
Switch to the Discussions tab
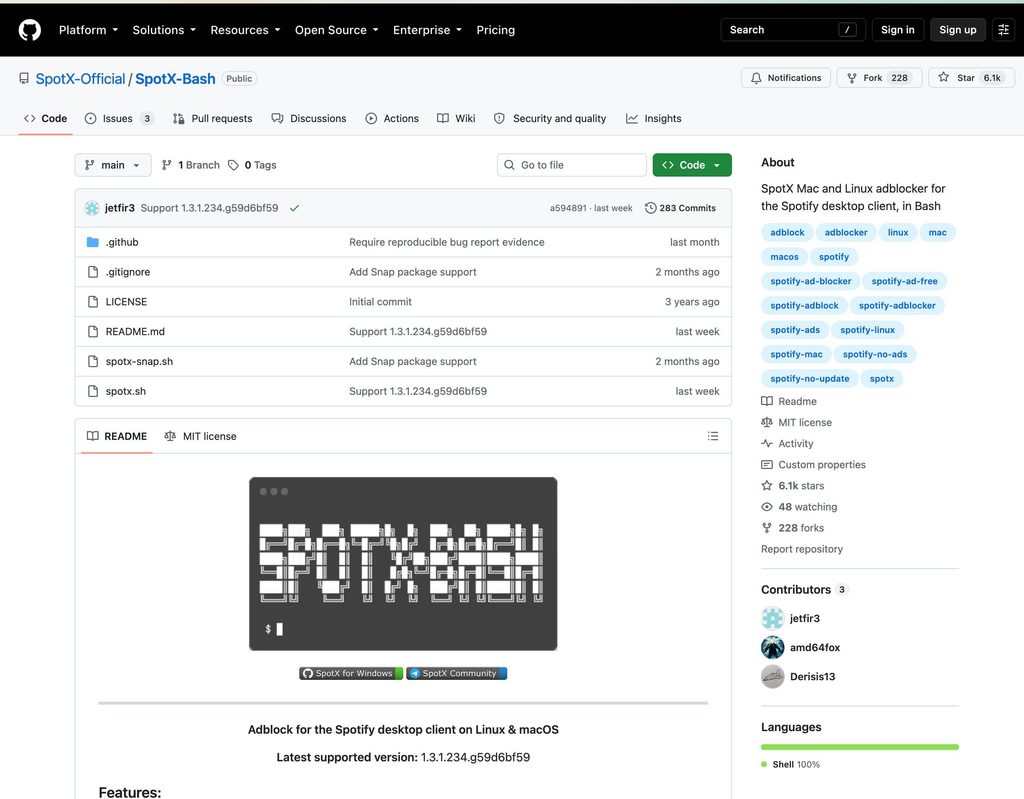(309, 118)
